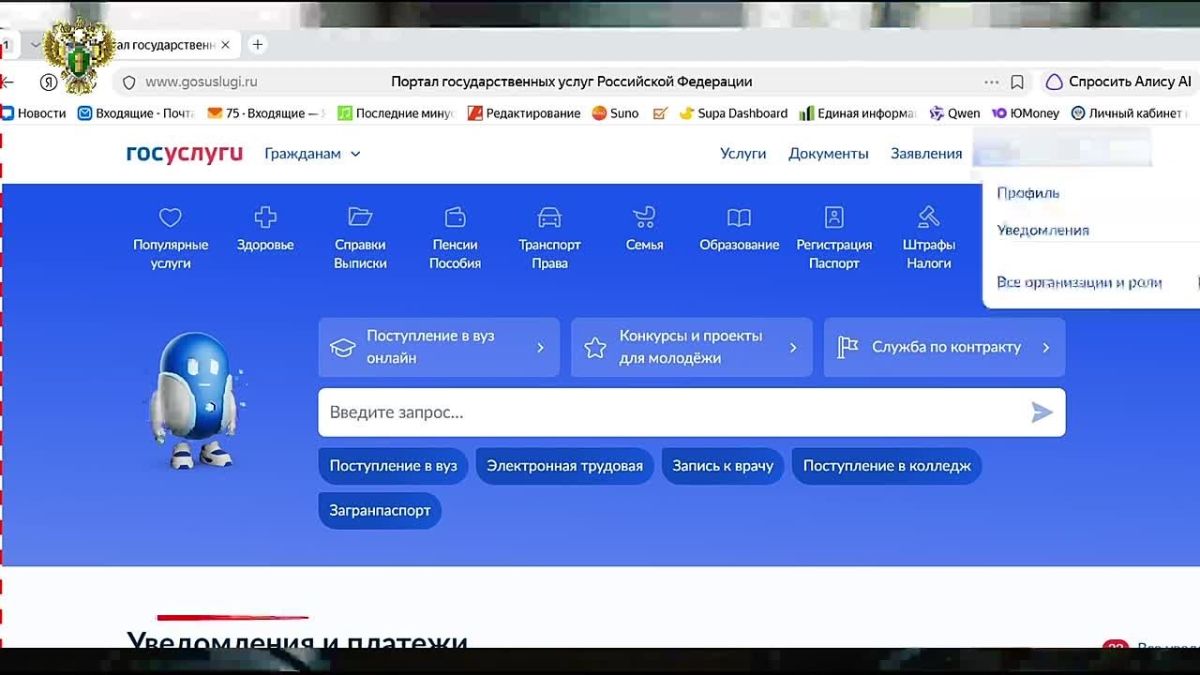The height and width of the screenshot is (675, 1200).
Task: Open the Новости bookmark
Action: [34, 113]
